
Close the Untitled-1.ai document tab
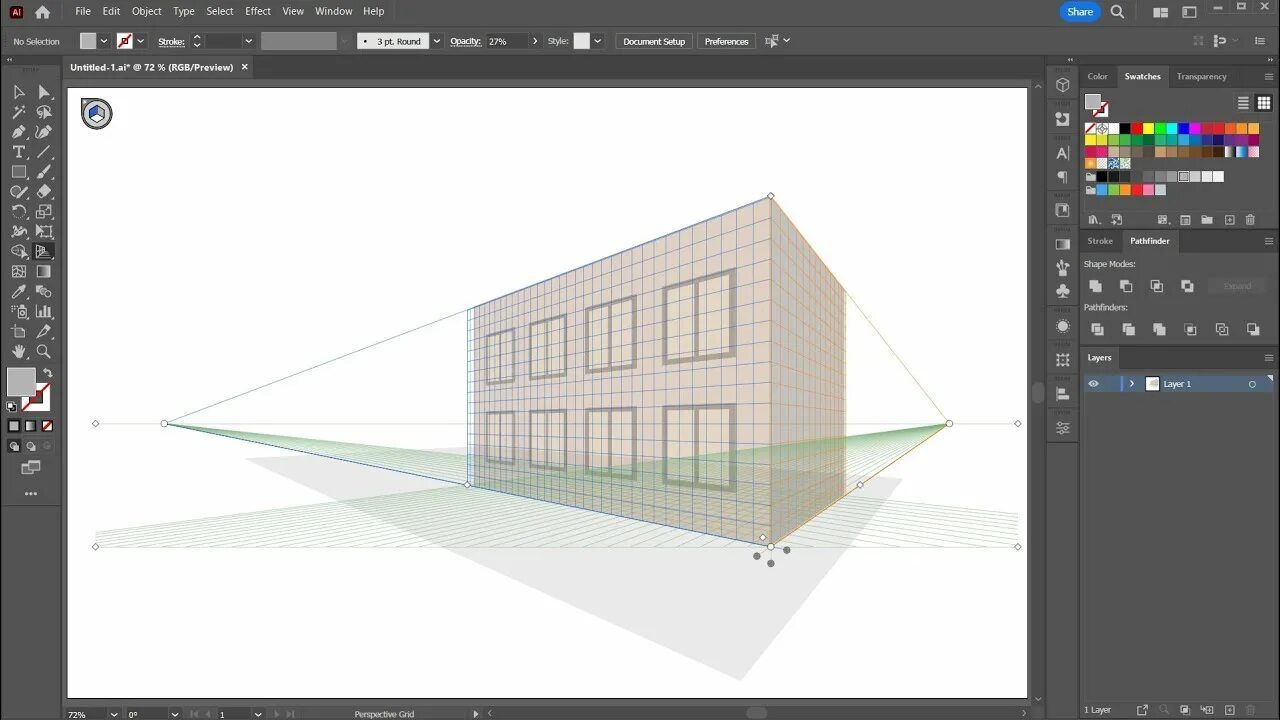click(245, 67)
